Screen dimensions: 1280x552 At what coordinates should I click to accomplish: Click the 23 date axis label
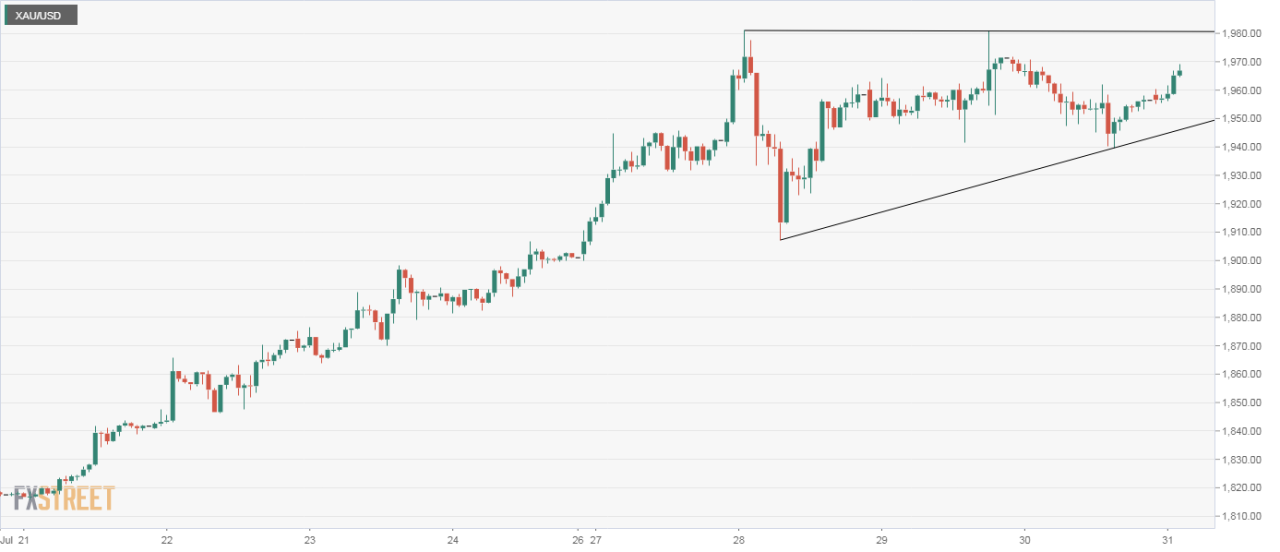[x=309, y=535]
